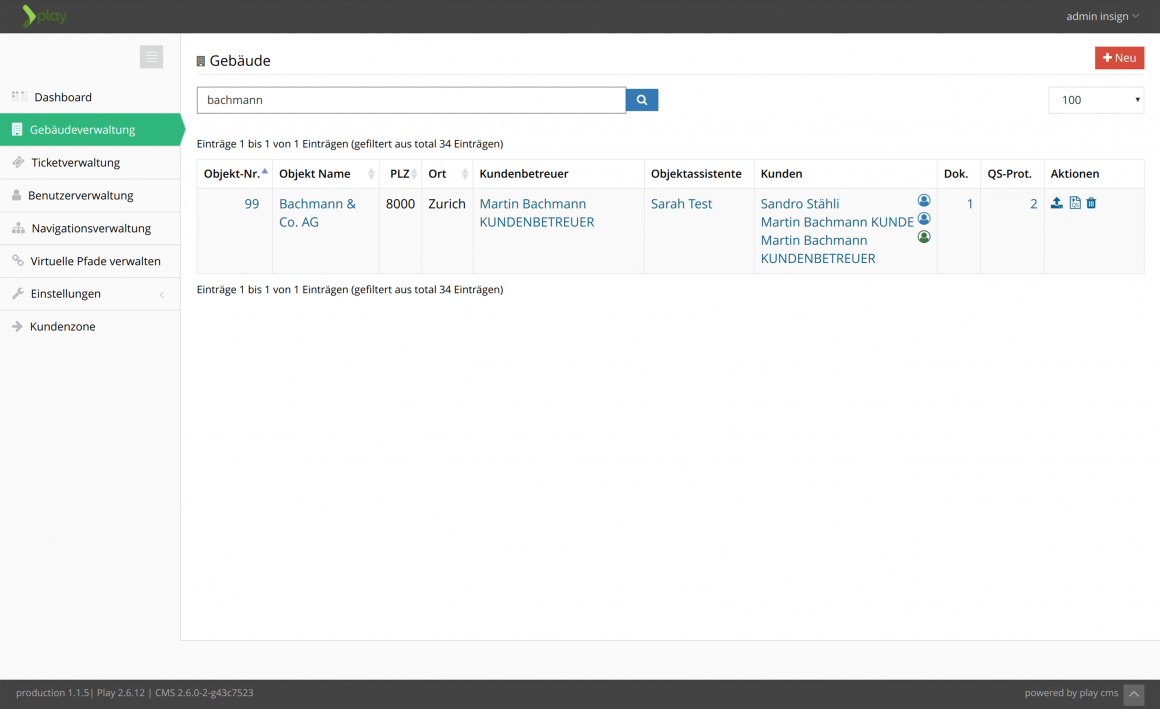This screenshot has width=1160, height=709.
Task: Click the Ticketverwaltung ticket icon
Action: click(18, 162)
